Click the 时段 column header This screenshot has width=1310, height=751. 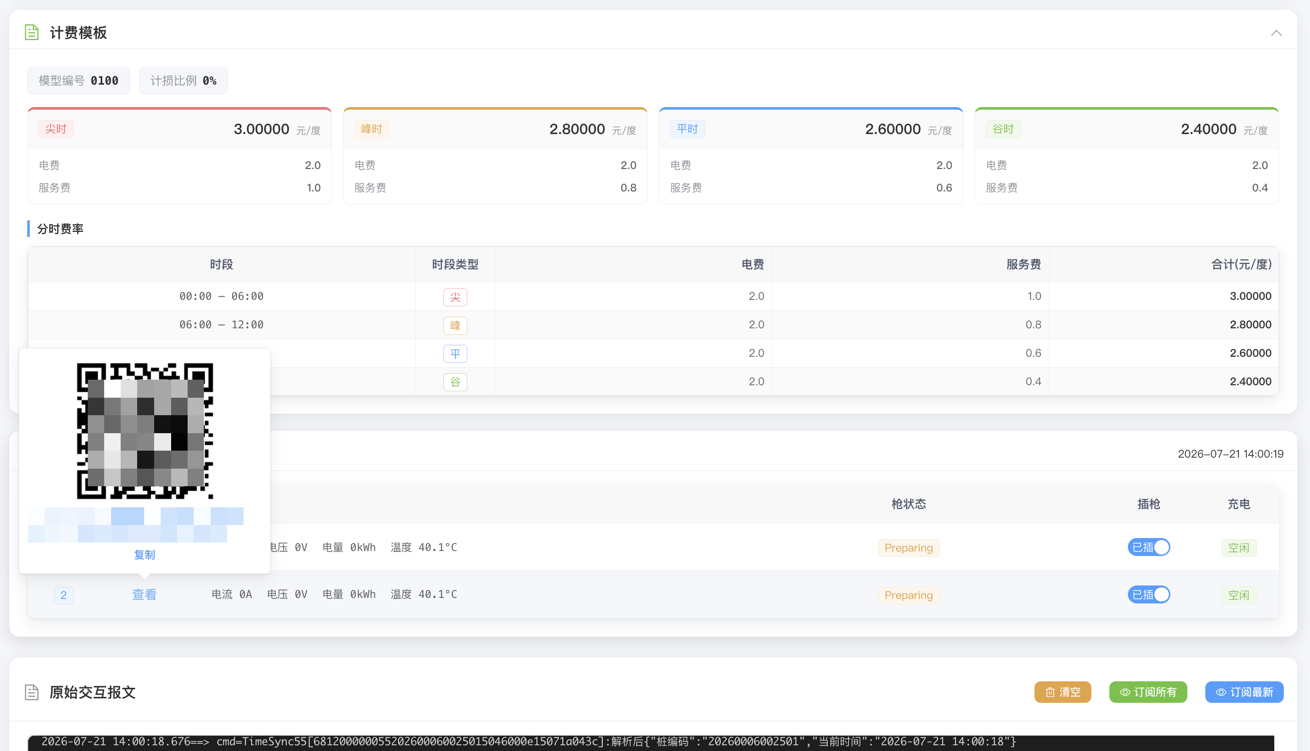point(222,265)
